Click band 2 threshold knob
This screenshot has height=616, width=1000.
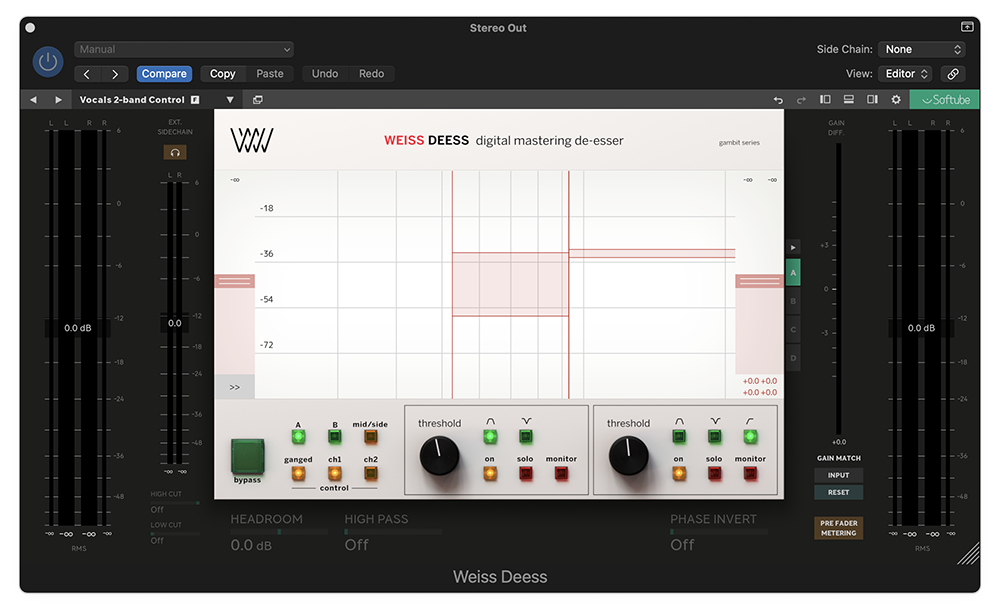point(628,456)
